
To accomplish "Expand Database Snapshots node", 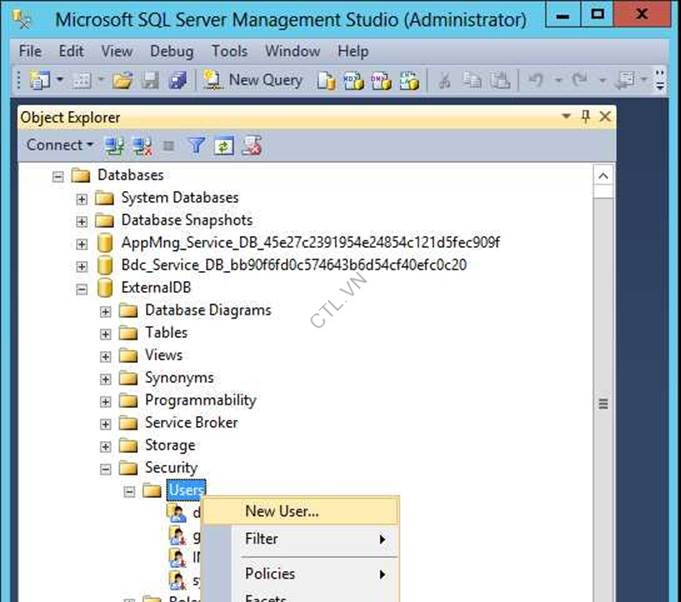I will [81, 222].
